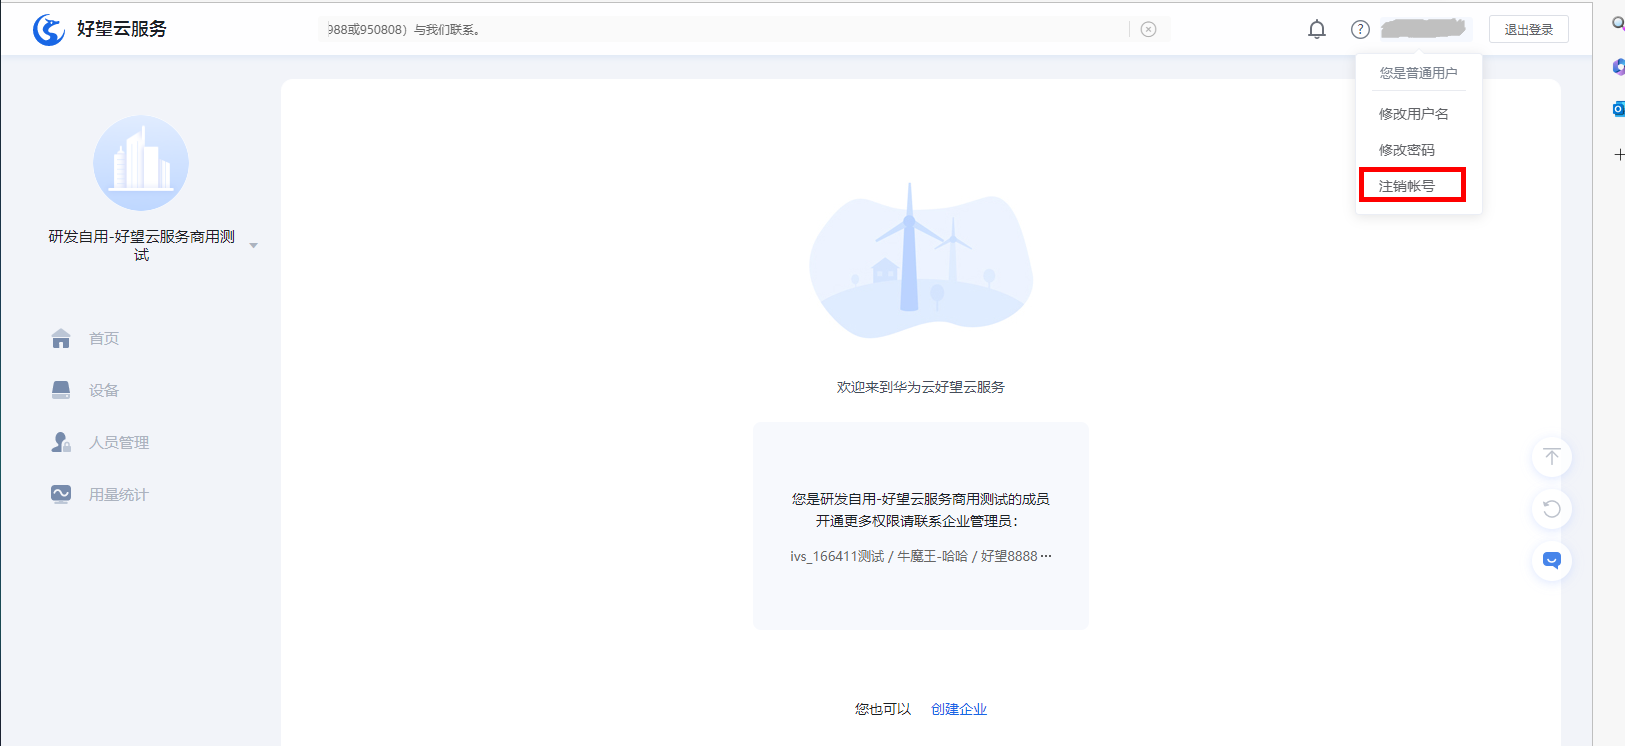The width and height of the screenshot is (1625, 746).
Task: Open the help question mark icon
Action: coord(1360,30)
